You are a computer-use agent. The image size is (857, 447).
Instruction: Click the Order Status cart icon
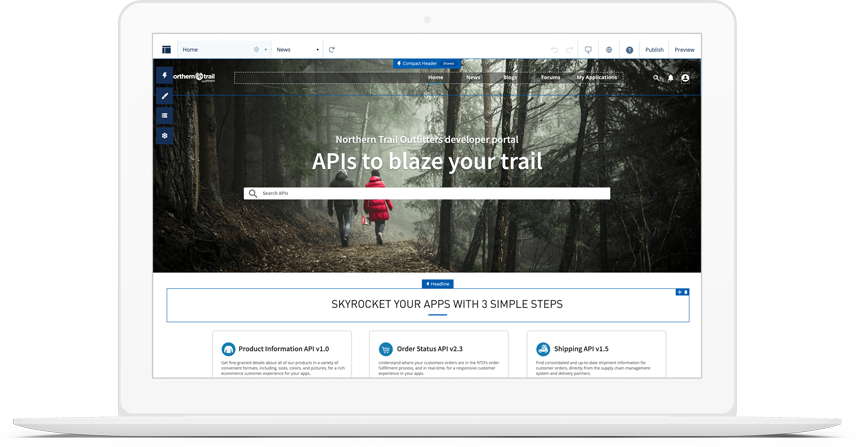(x=386, y=349)
